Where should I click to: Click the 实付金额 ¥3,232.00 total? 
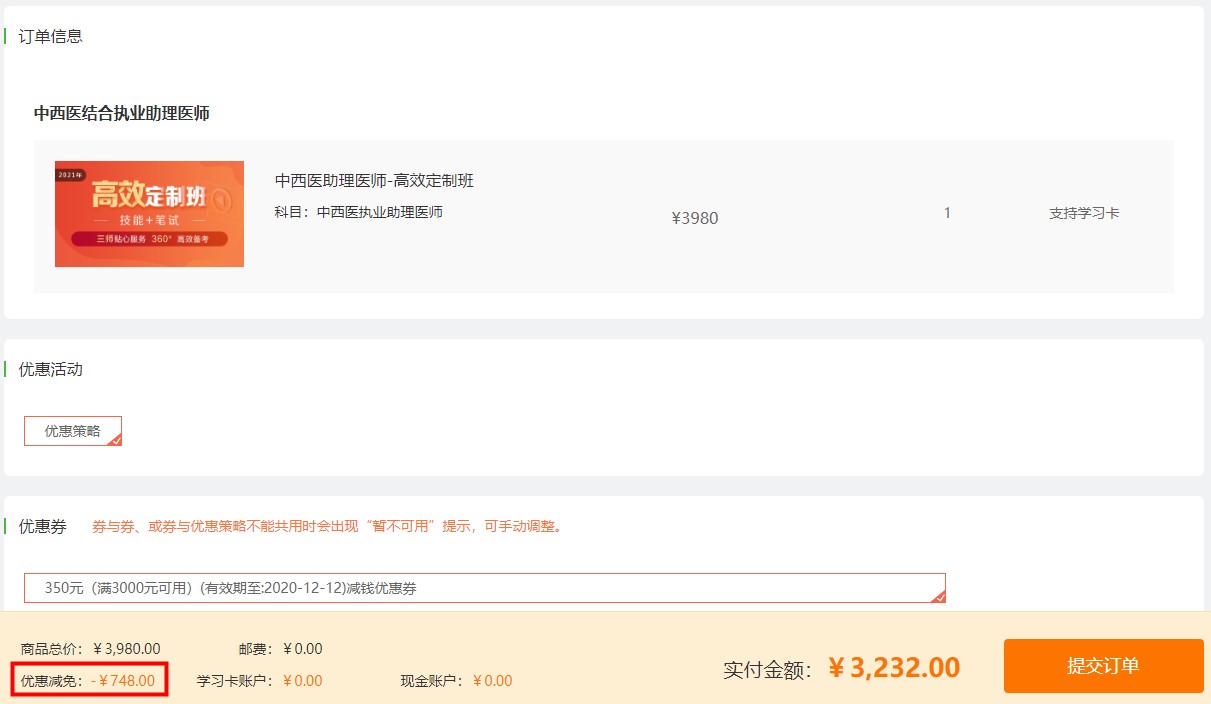[x=894, y=668]
